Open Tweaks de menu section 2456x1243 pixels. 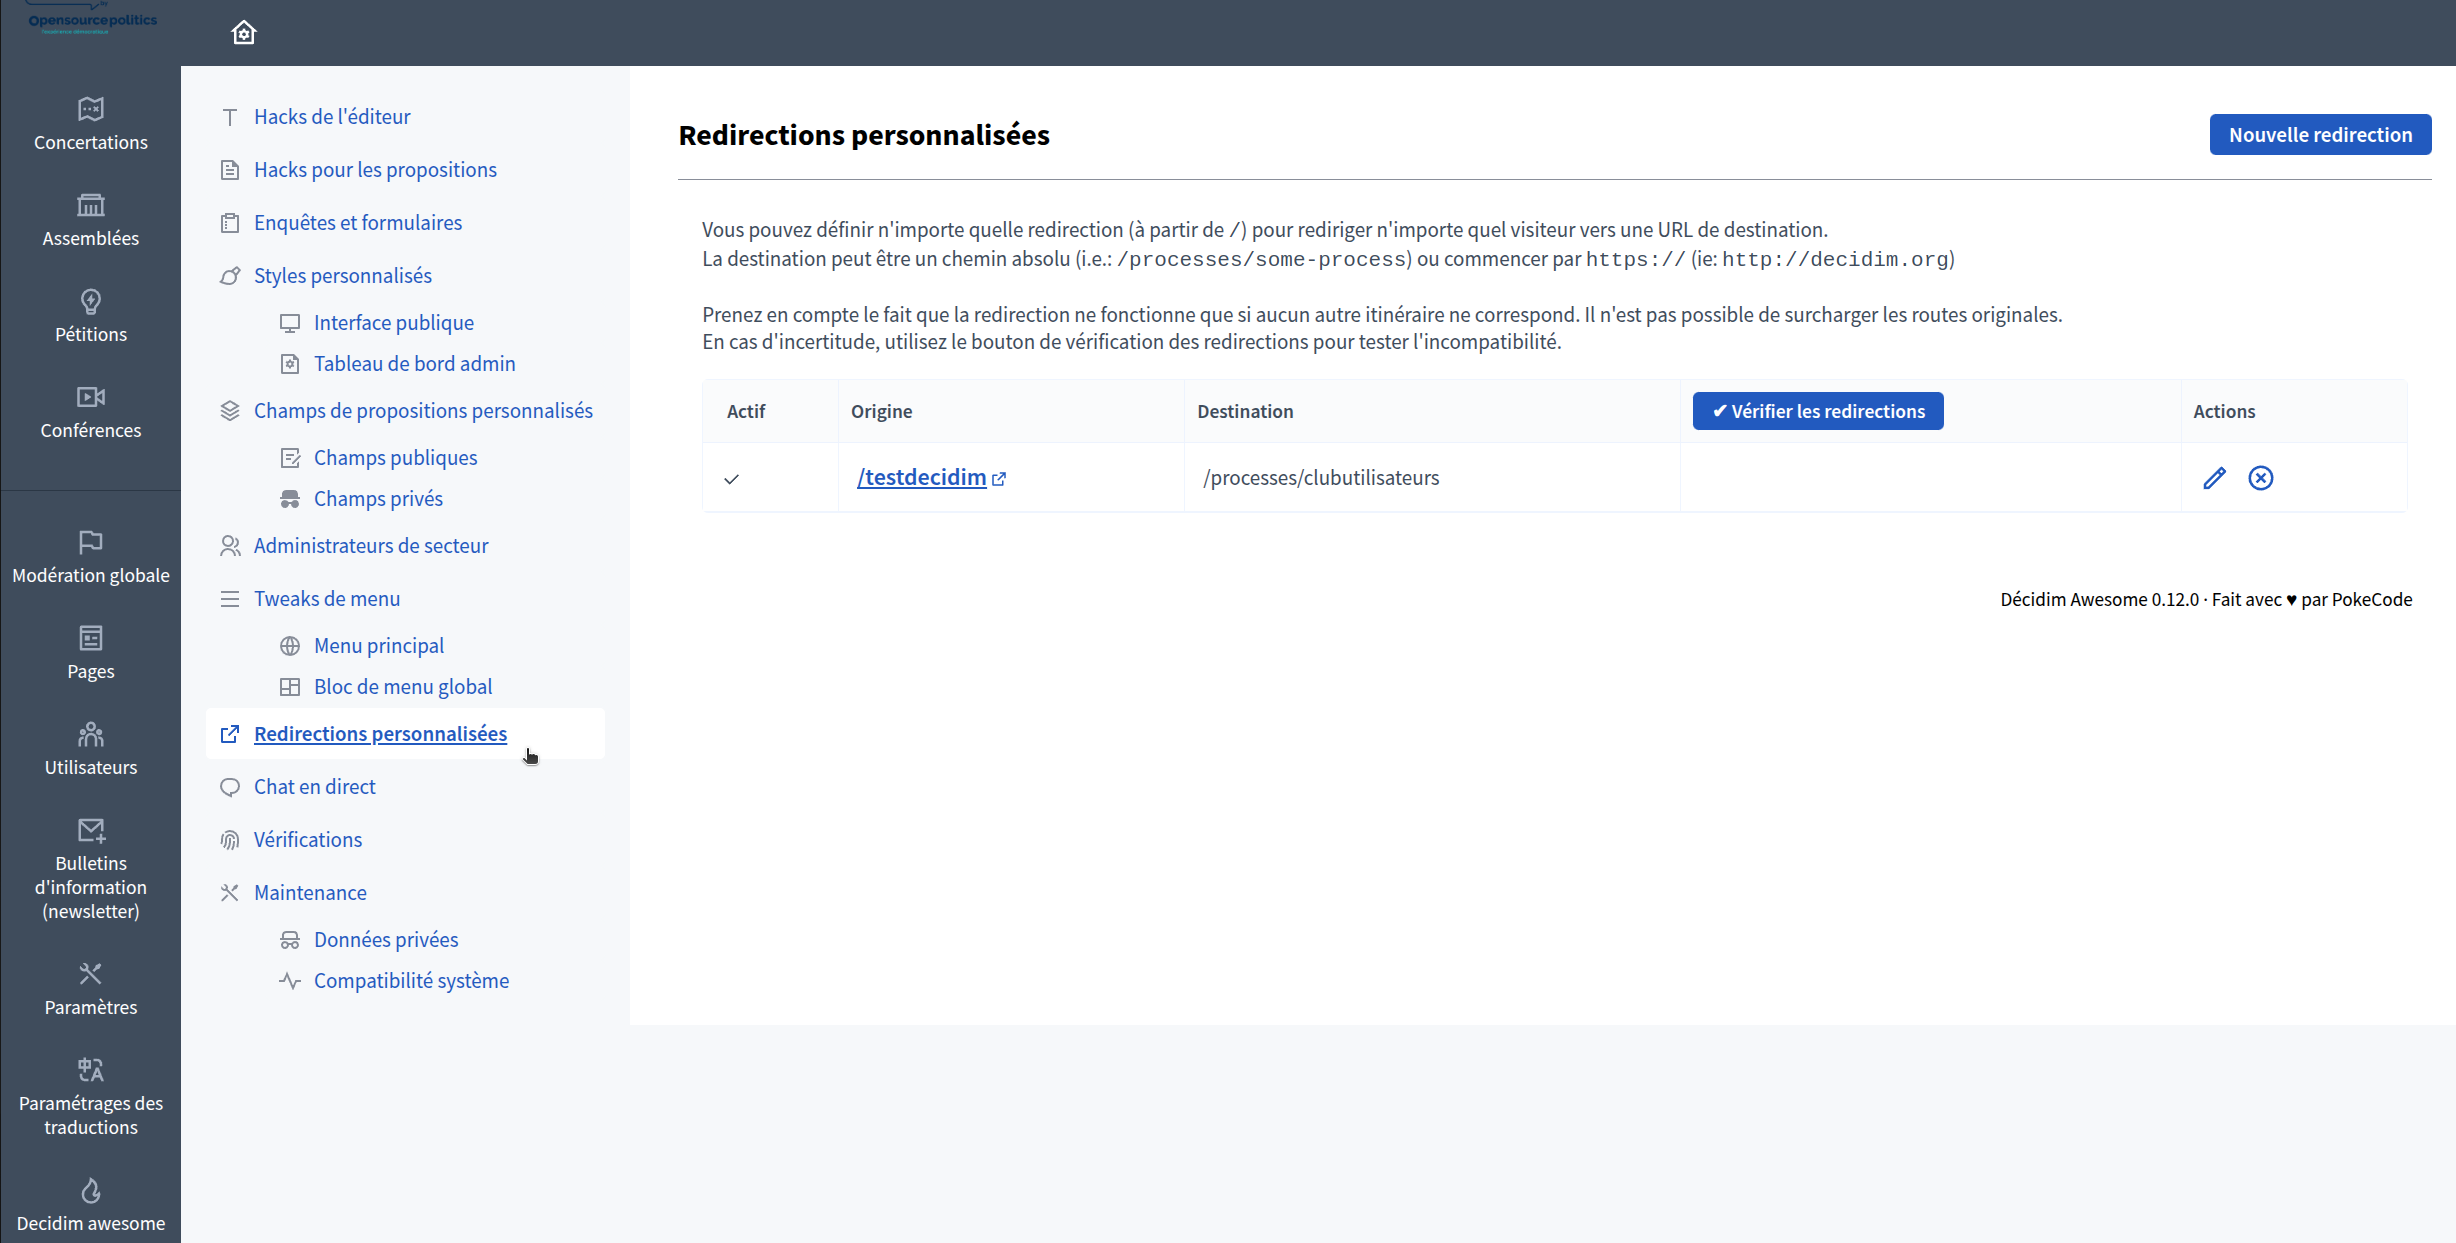pyautogui.click(x=326, y=599)
